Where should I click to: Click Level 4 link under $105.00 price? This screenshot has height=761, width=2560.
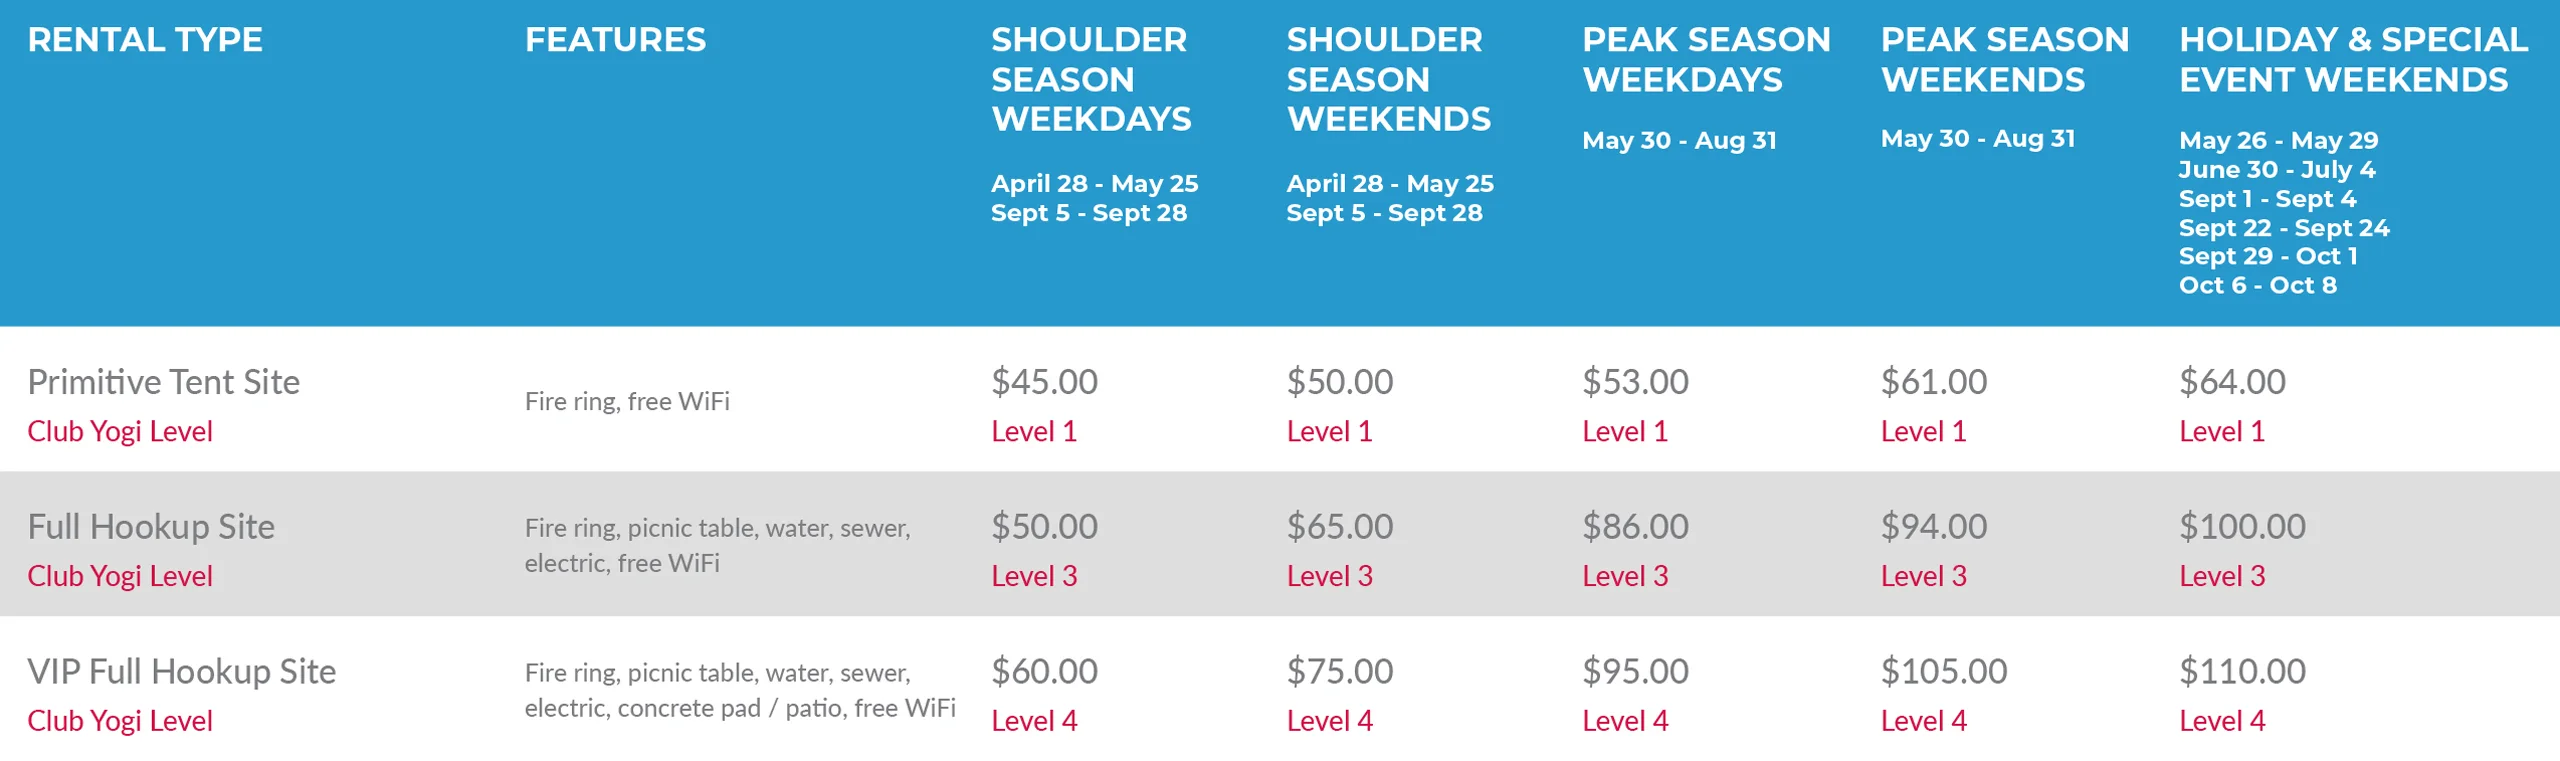(1923, 721)
